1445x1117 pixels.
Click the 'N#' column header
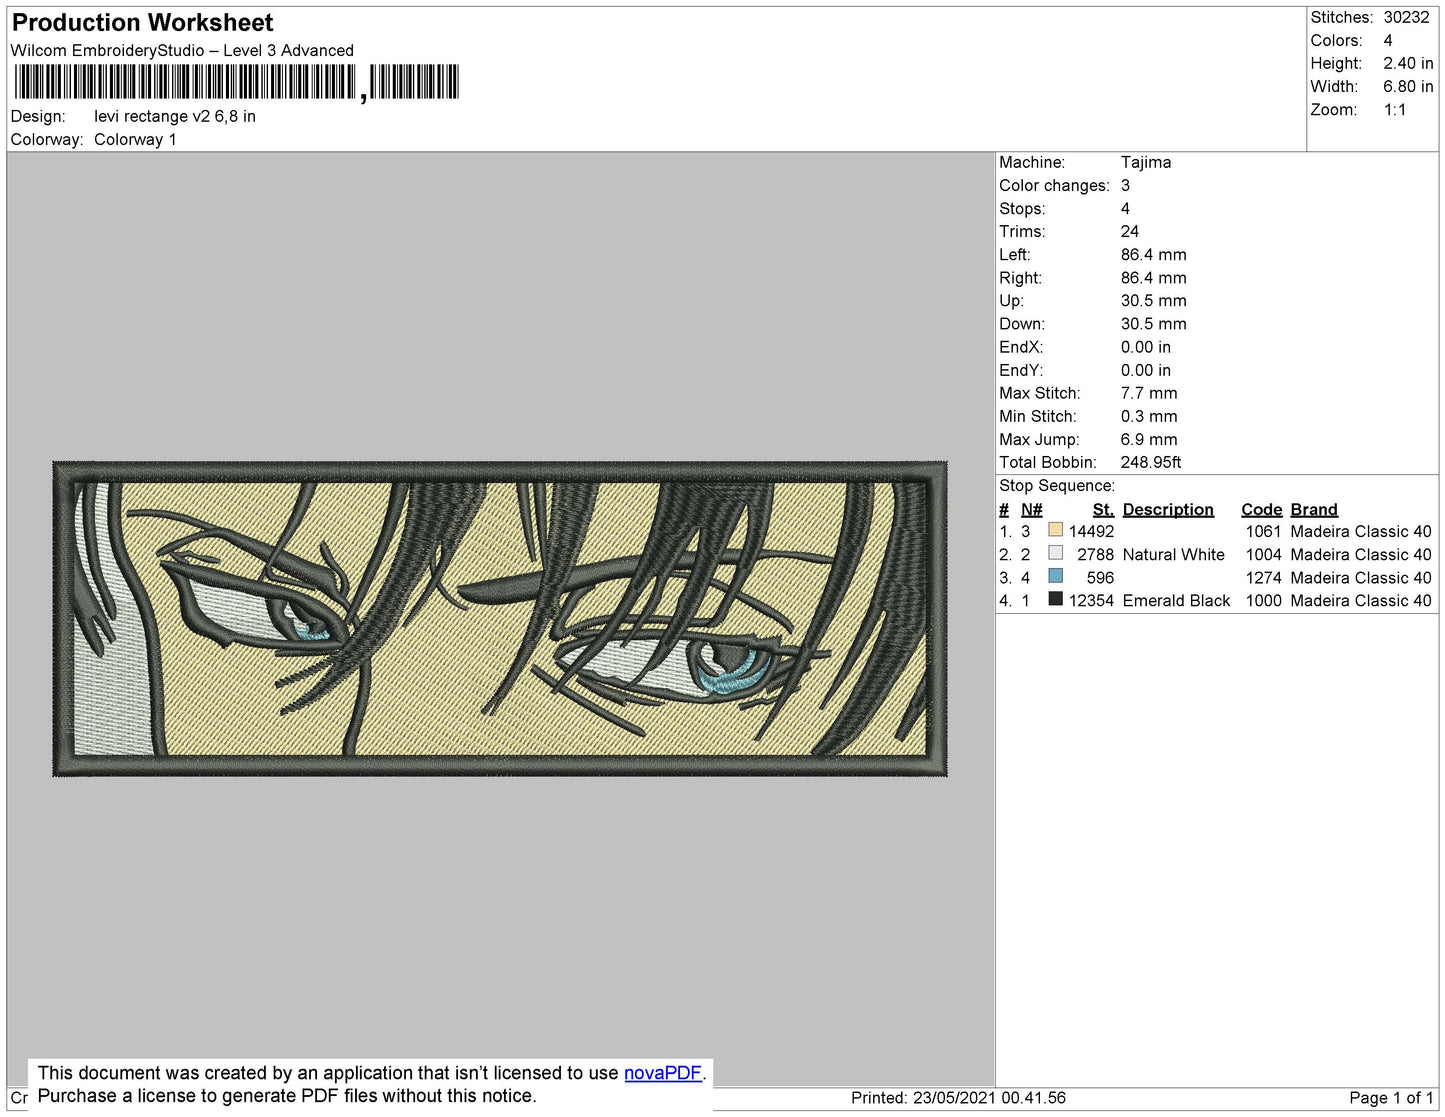pos(1031,510)
